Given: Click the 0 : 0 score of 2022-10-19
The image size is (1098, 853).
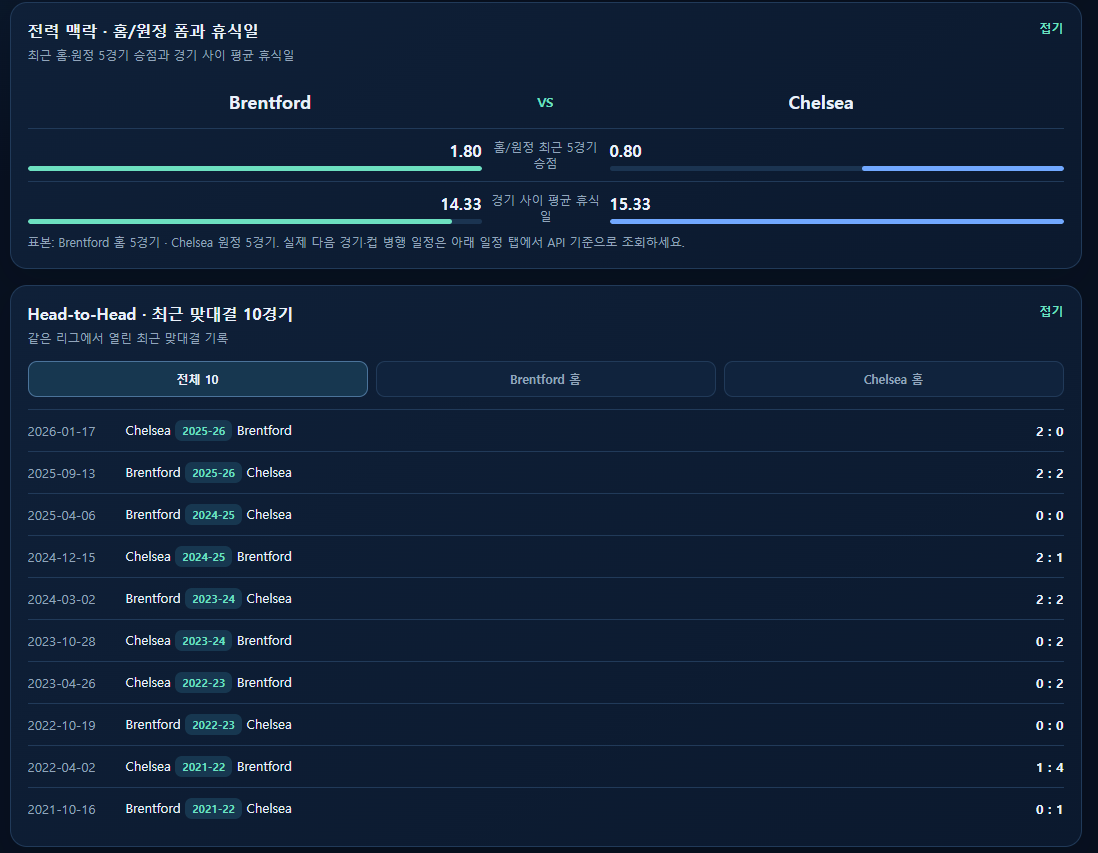Looking at the screenshot, I should pos(1050,726).
